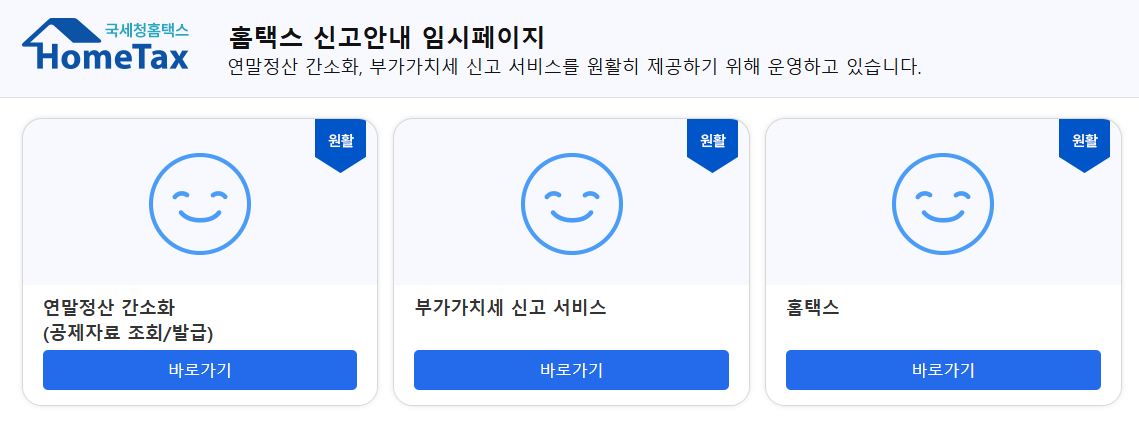Click the page description sentence under heading
The height and width of the screenshot is (427, 1139).
(575, 67)
